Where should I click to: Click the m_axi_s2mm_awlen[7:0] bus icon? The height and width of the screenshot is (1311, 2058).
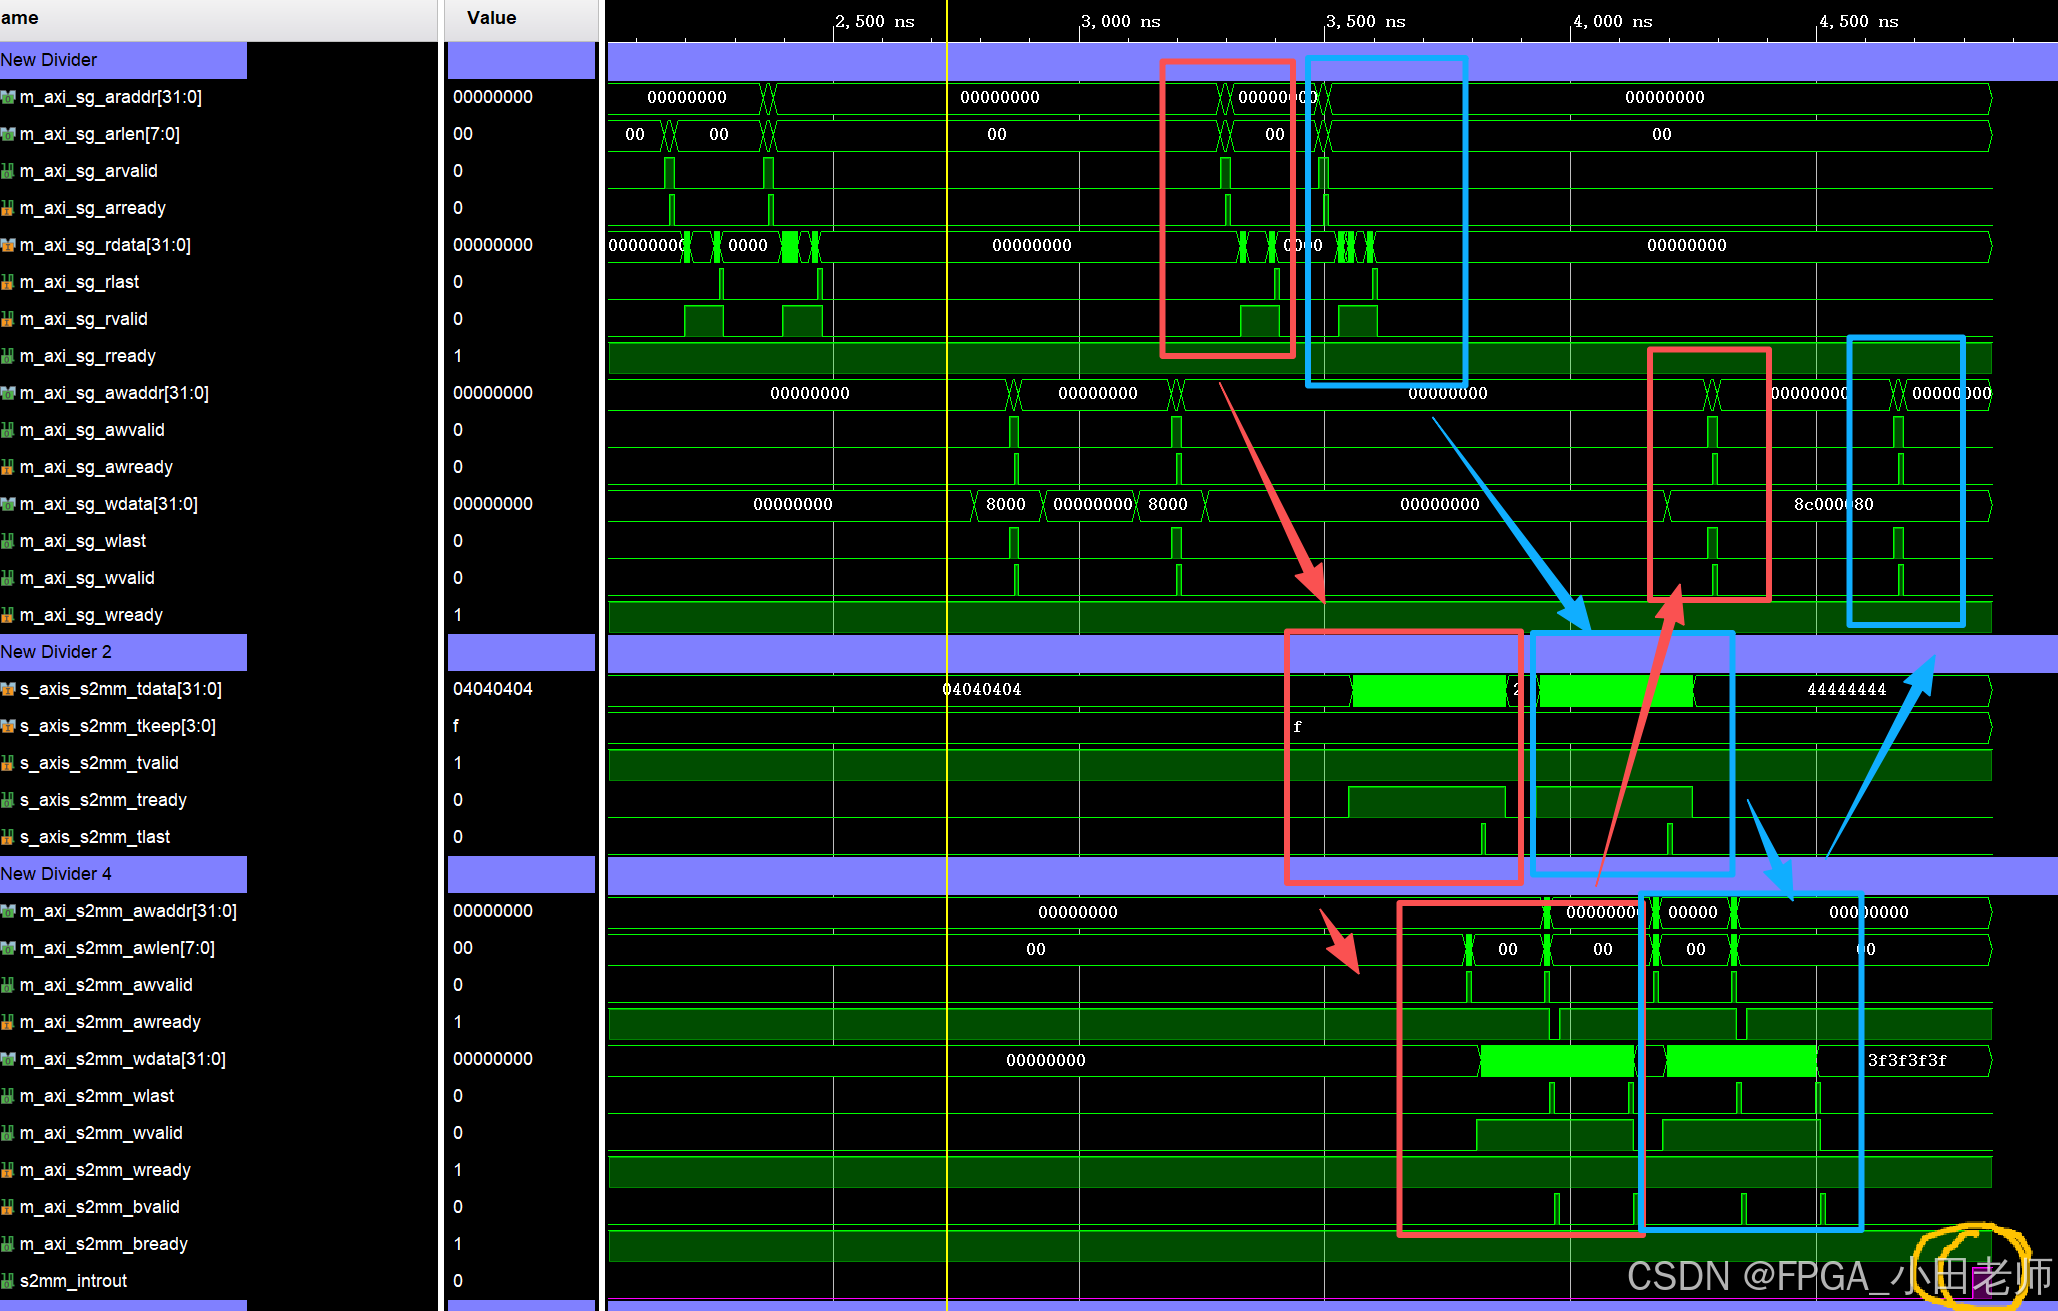[x=8, y=948]
